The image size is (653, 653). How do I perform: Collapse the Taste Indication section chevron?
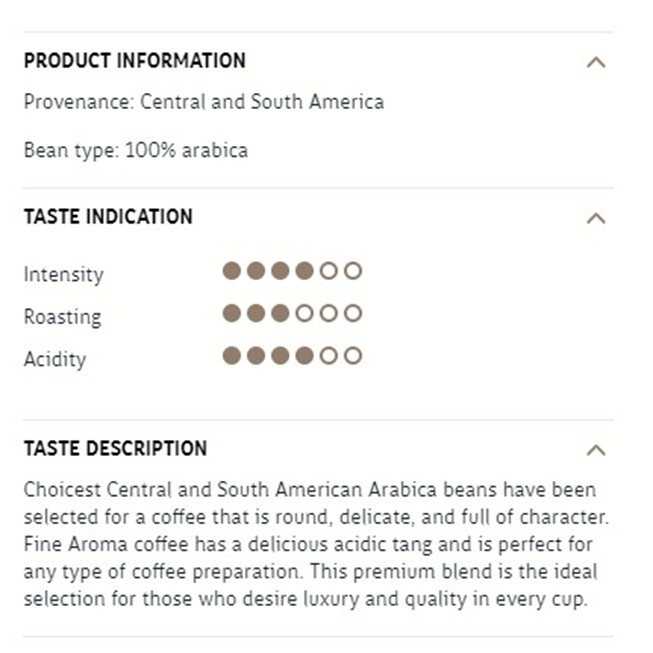[x=596, y=218]
